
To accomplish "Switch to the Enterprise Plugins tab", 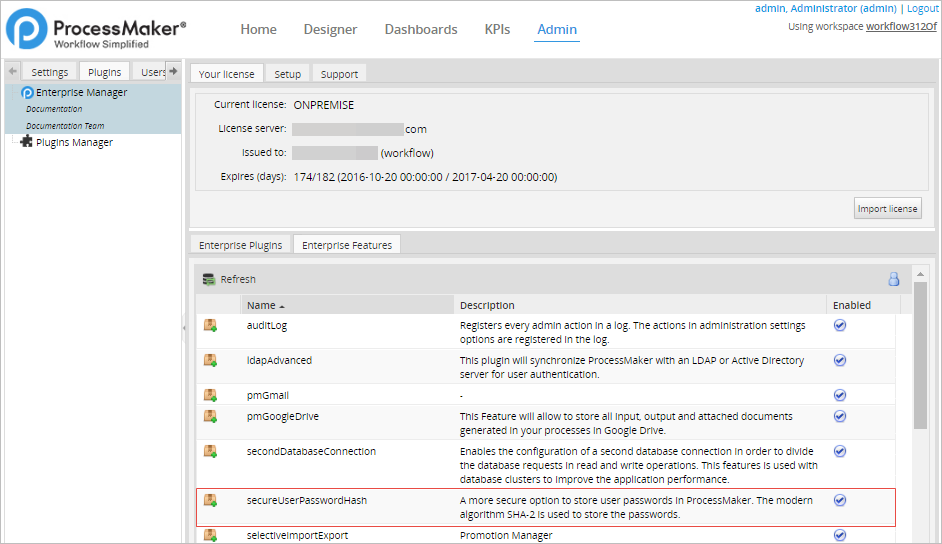I will (240, 245).
